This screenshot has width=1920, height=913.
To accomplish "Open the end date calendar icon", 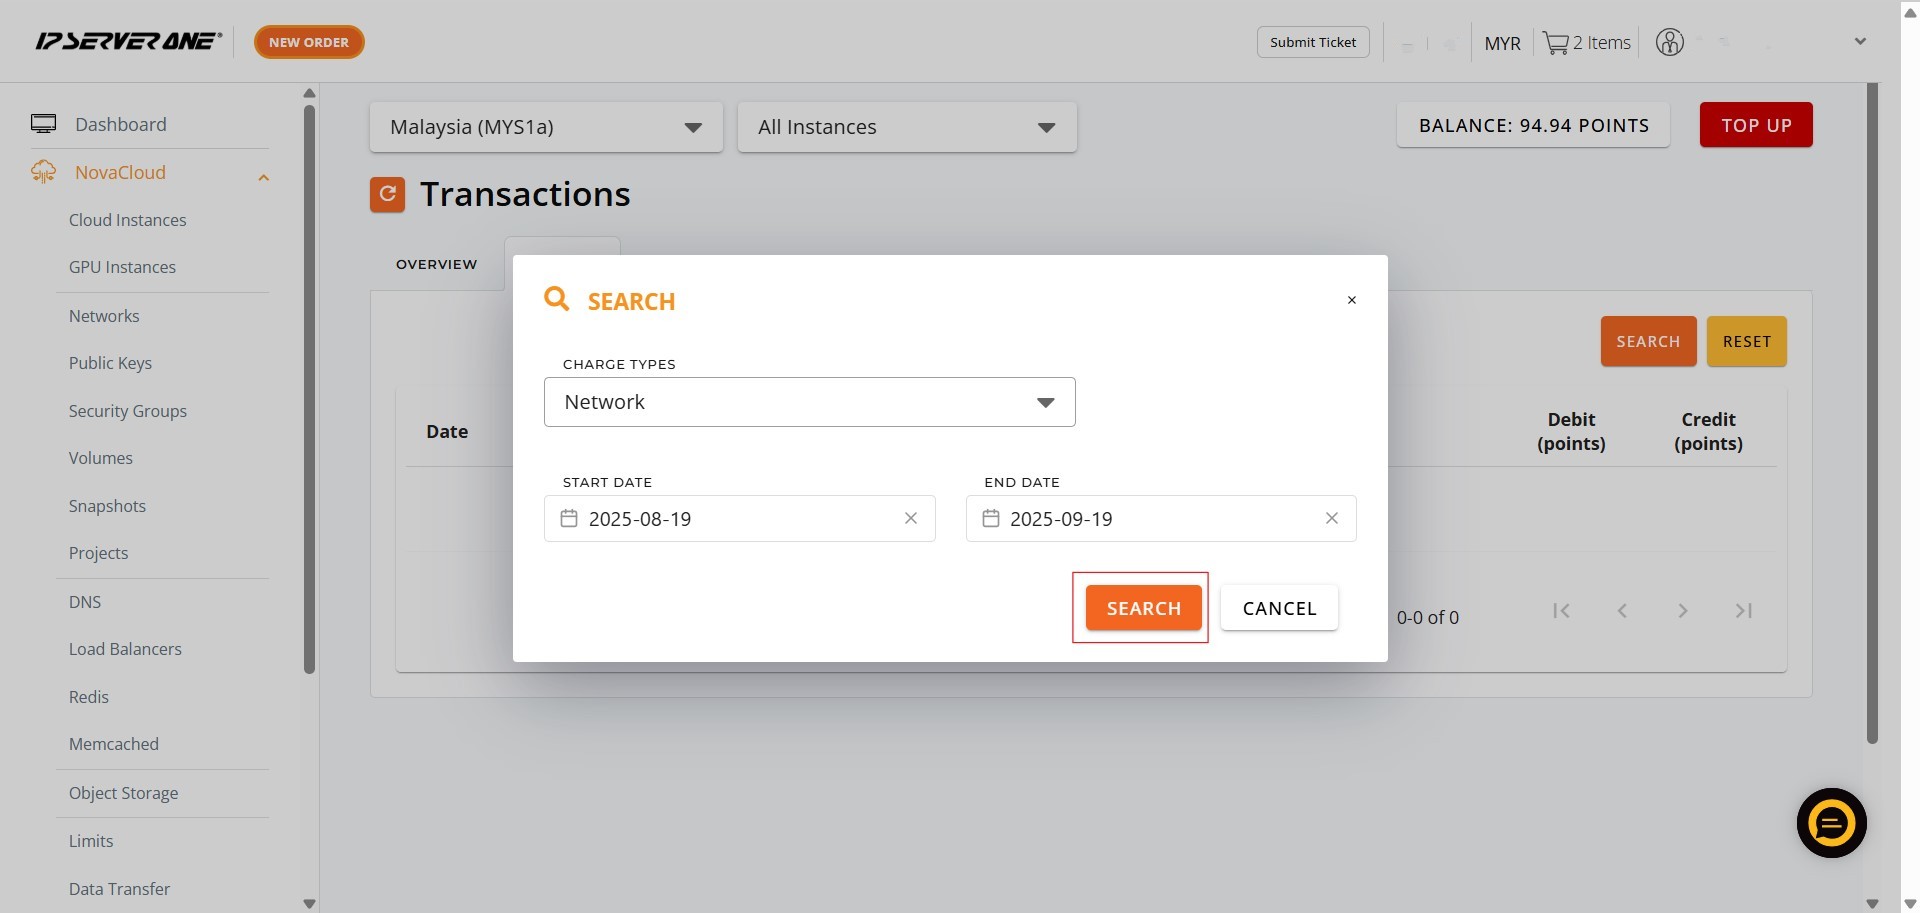I will (990, 518).
